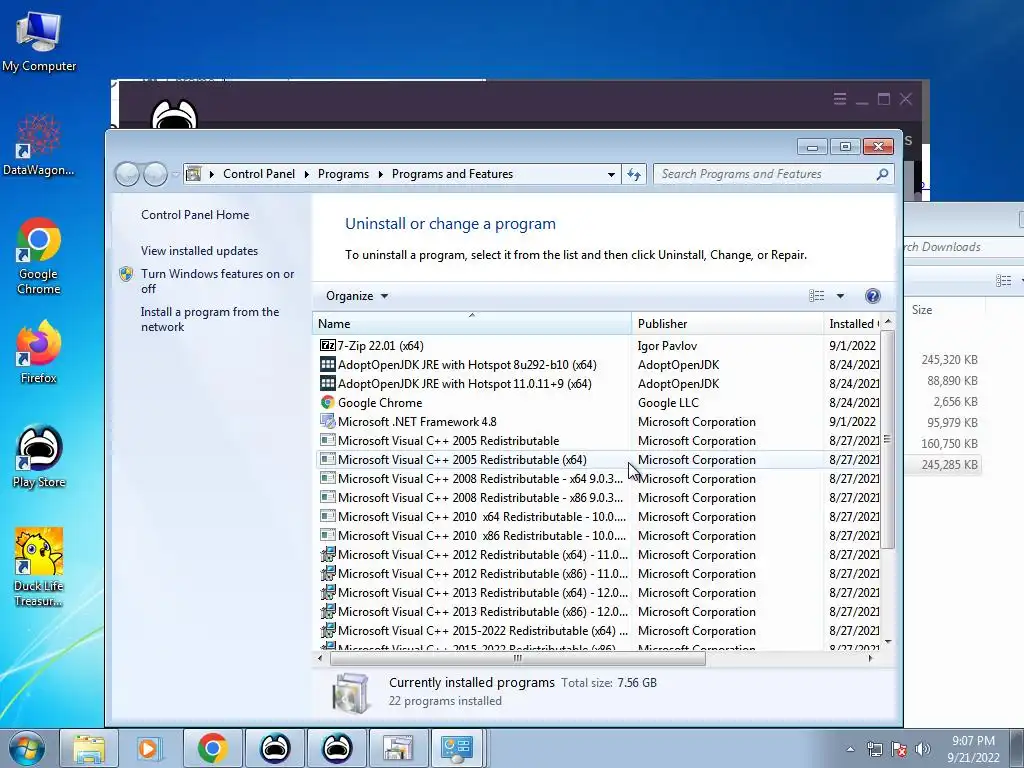Image resolution: width=1024 pixels, height=768 pixels.
Task: Select the Duck Life Treasure desktop shortcut
Action: coord(39,567)
